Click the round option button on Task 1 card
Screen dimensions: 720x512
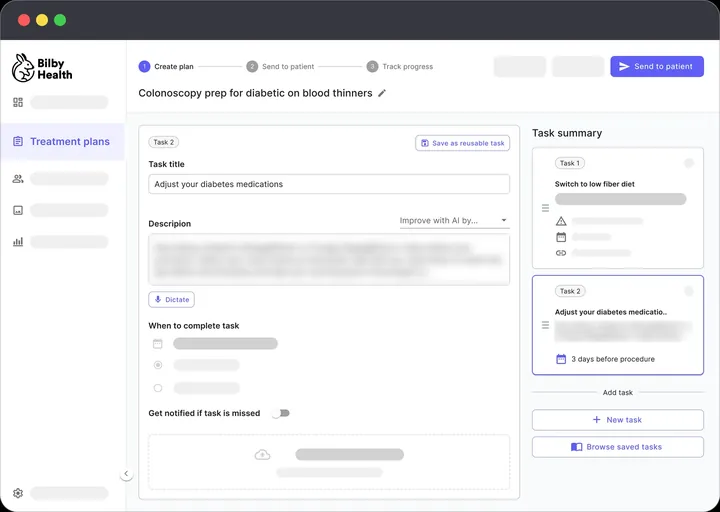pos(689,163)
